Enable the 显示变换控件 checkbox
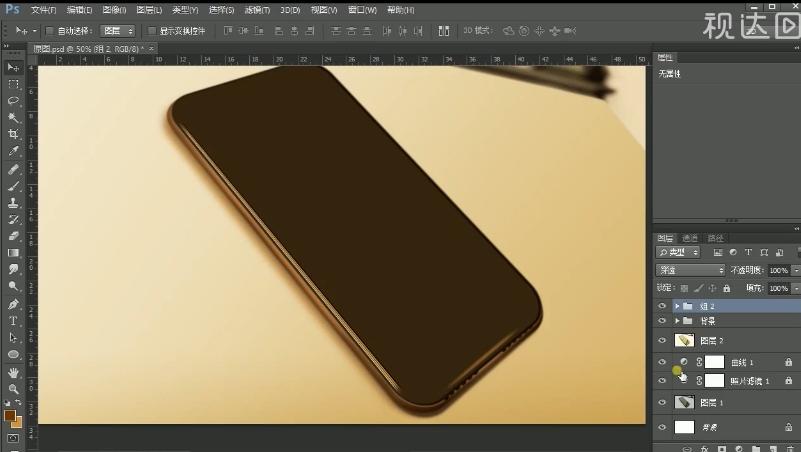 (151, 31)
